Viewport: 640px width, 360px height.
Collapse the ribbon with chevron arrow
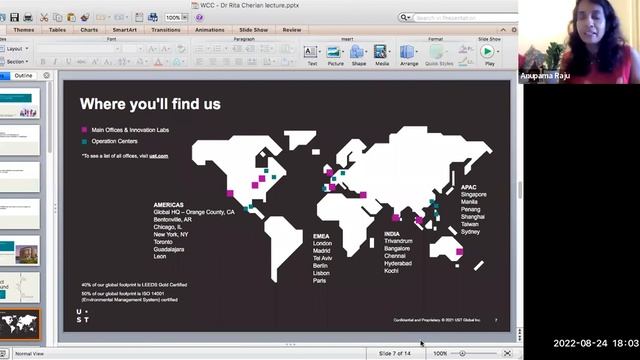coord(503,30)
